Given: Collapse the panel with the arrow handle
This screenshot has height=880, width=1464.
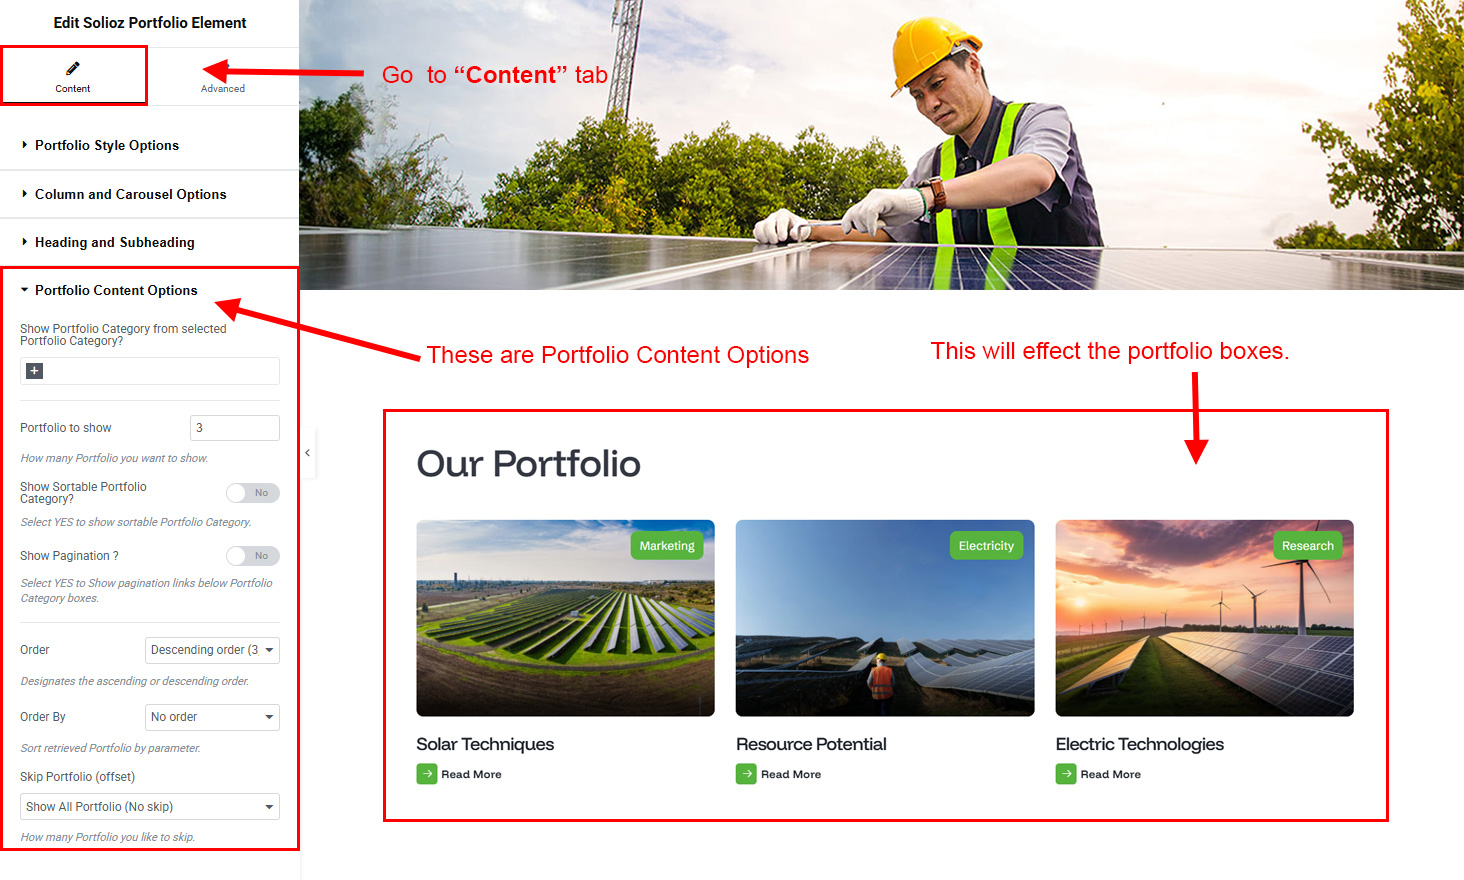Looking at the screenshot, I should click(x=308, y=453).
